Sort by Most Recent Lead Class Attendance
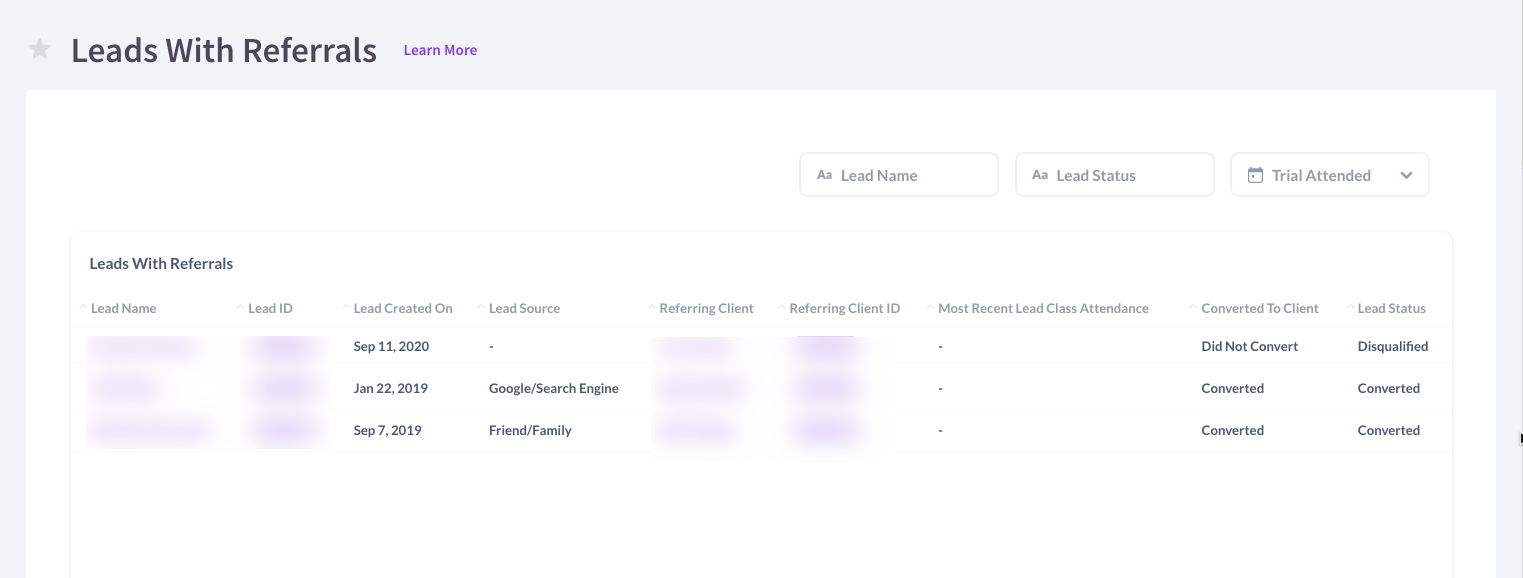This screenshot has width=1523, height=578. 1043,308
